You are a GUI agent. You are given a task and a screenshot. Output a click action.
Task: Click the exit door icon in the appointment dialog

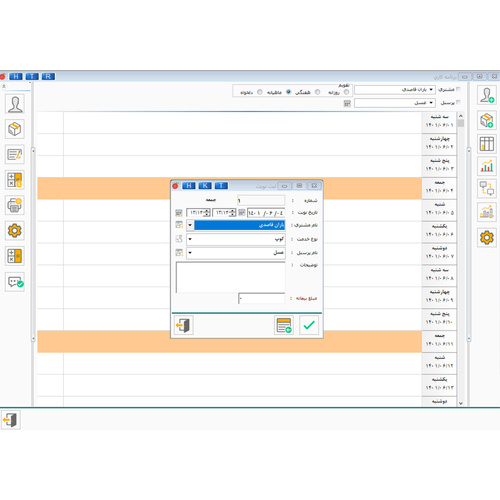pos(184,325)
